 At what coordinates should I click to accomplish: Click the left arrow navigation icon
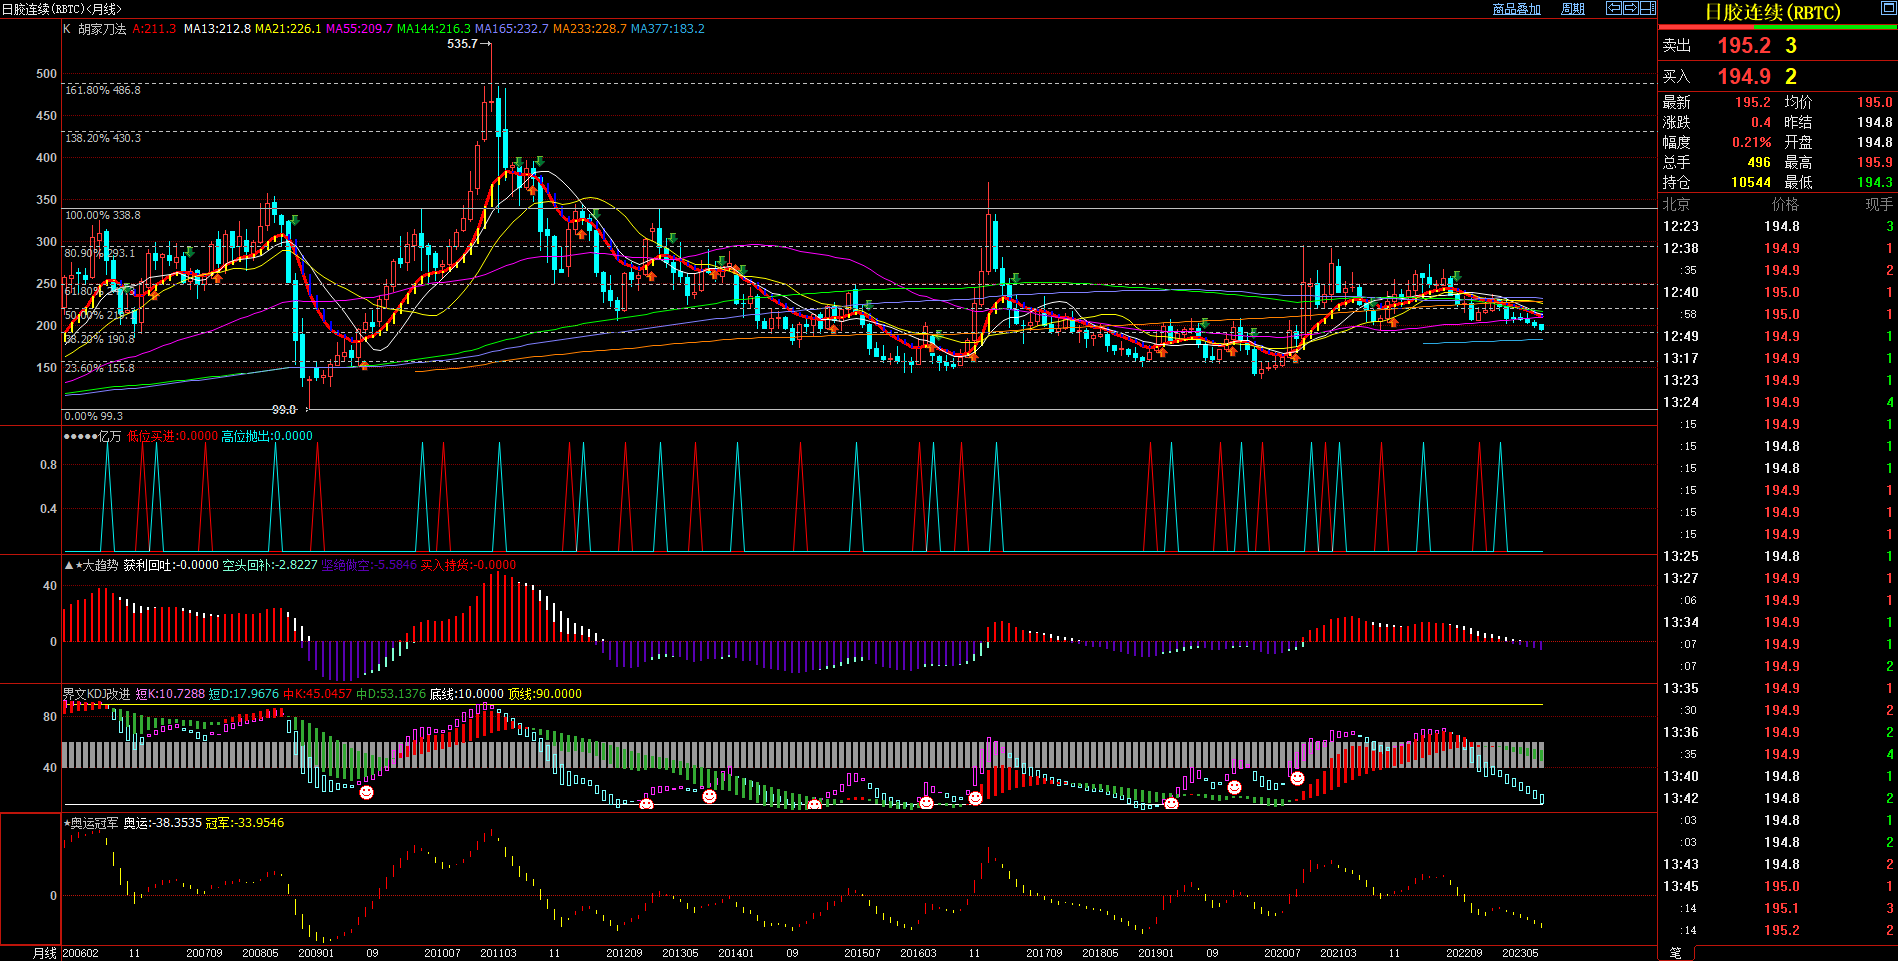click(x=1614, y=8)
